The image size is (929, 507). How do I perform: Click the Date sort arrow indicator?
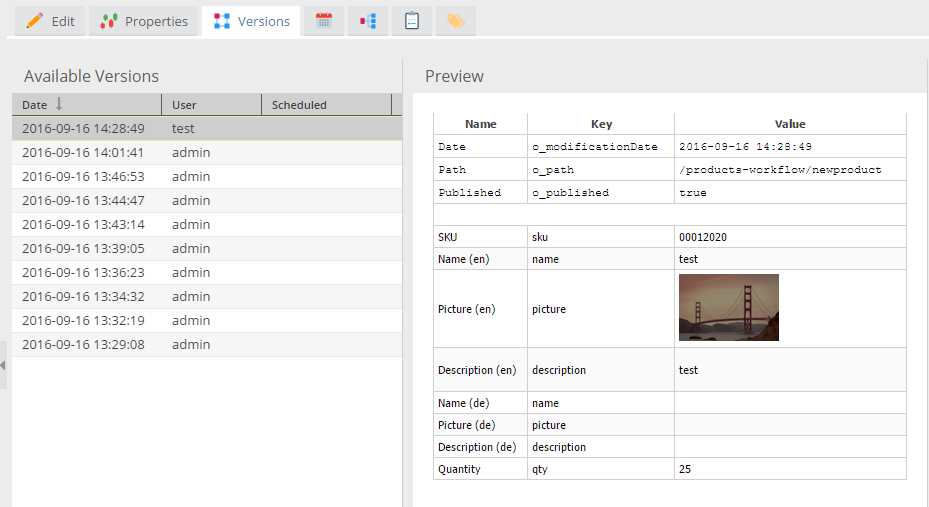[59, 104]
